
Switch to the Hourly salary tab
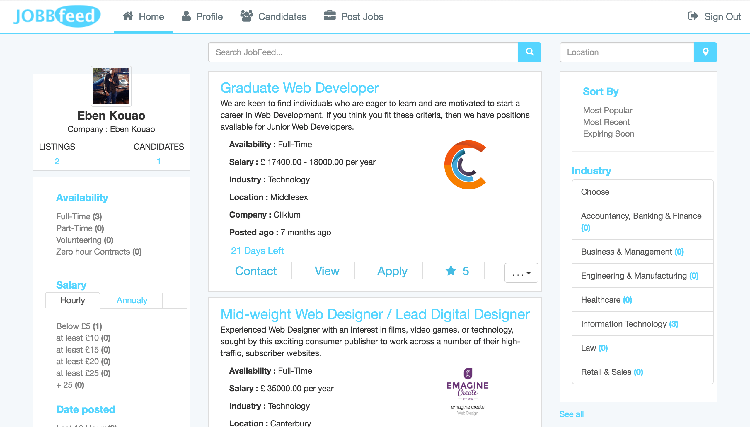coord(73,300)
